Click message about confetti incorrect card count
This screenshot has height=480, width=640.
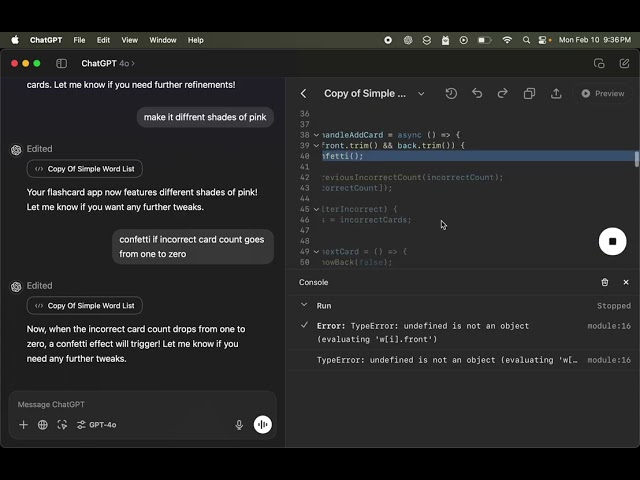(193, 247)
